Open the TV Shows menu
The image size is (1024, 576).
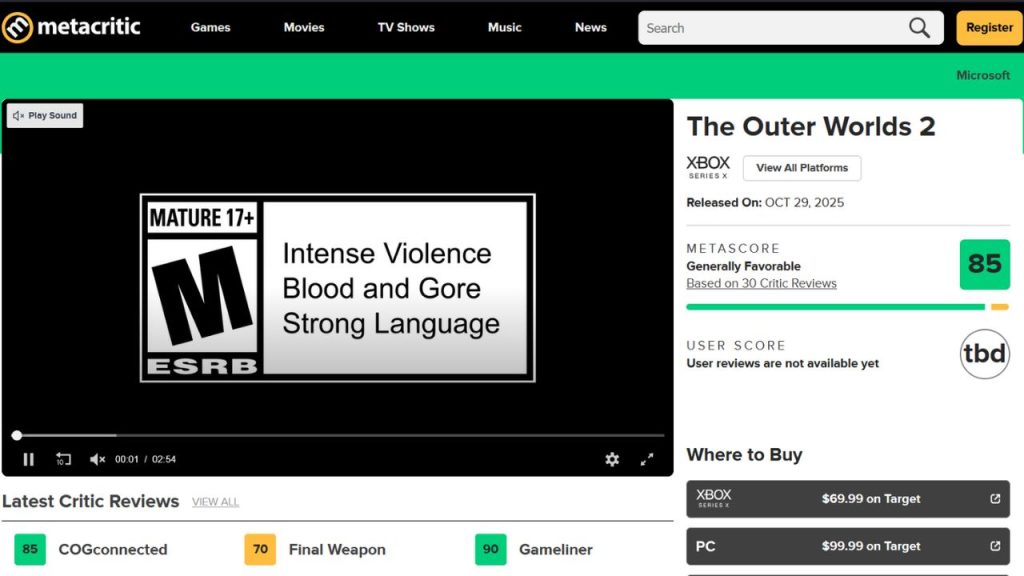click(406, 28)
